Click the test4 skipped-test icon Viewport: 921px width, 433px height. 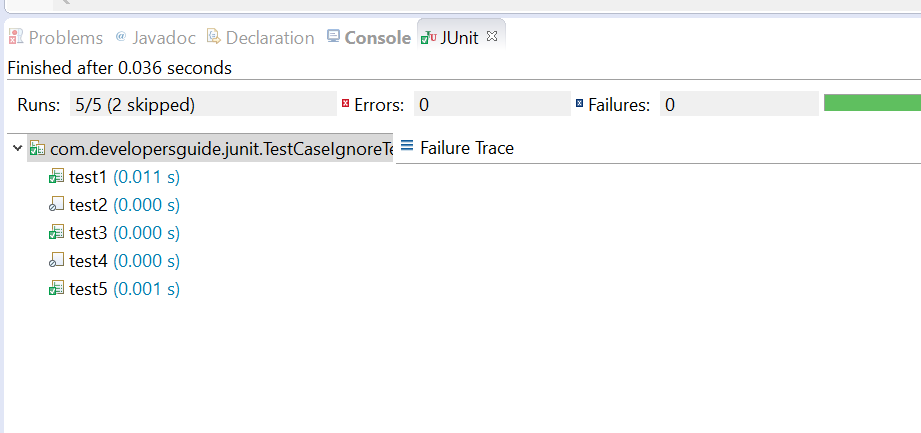click(57, 261)
